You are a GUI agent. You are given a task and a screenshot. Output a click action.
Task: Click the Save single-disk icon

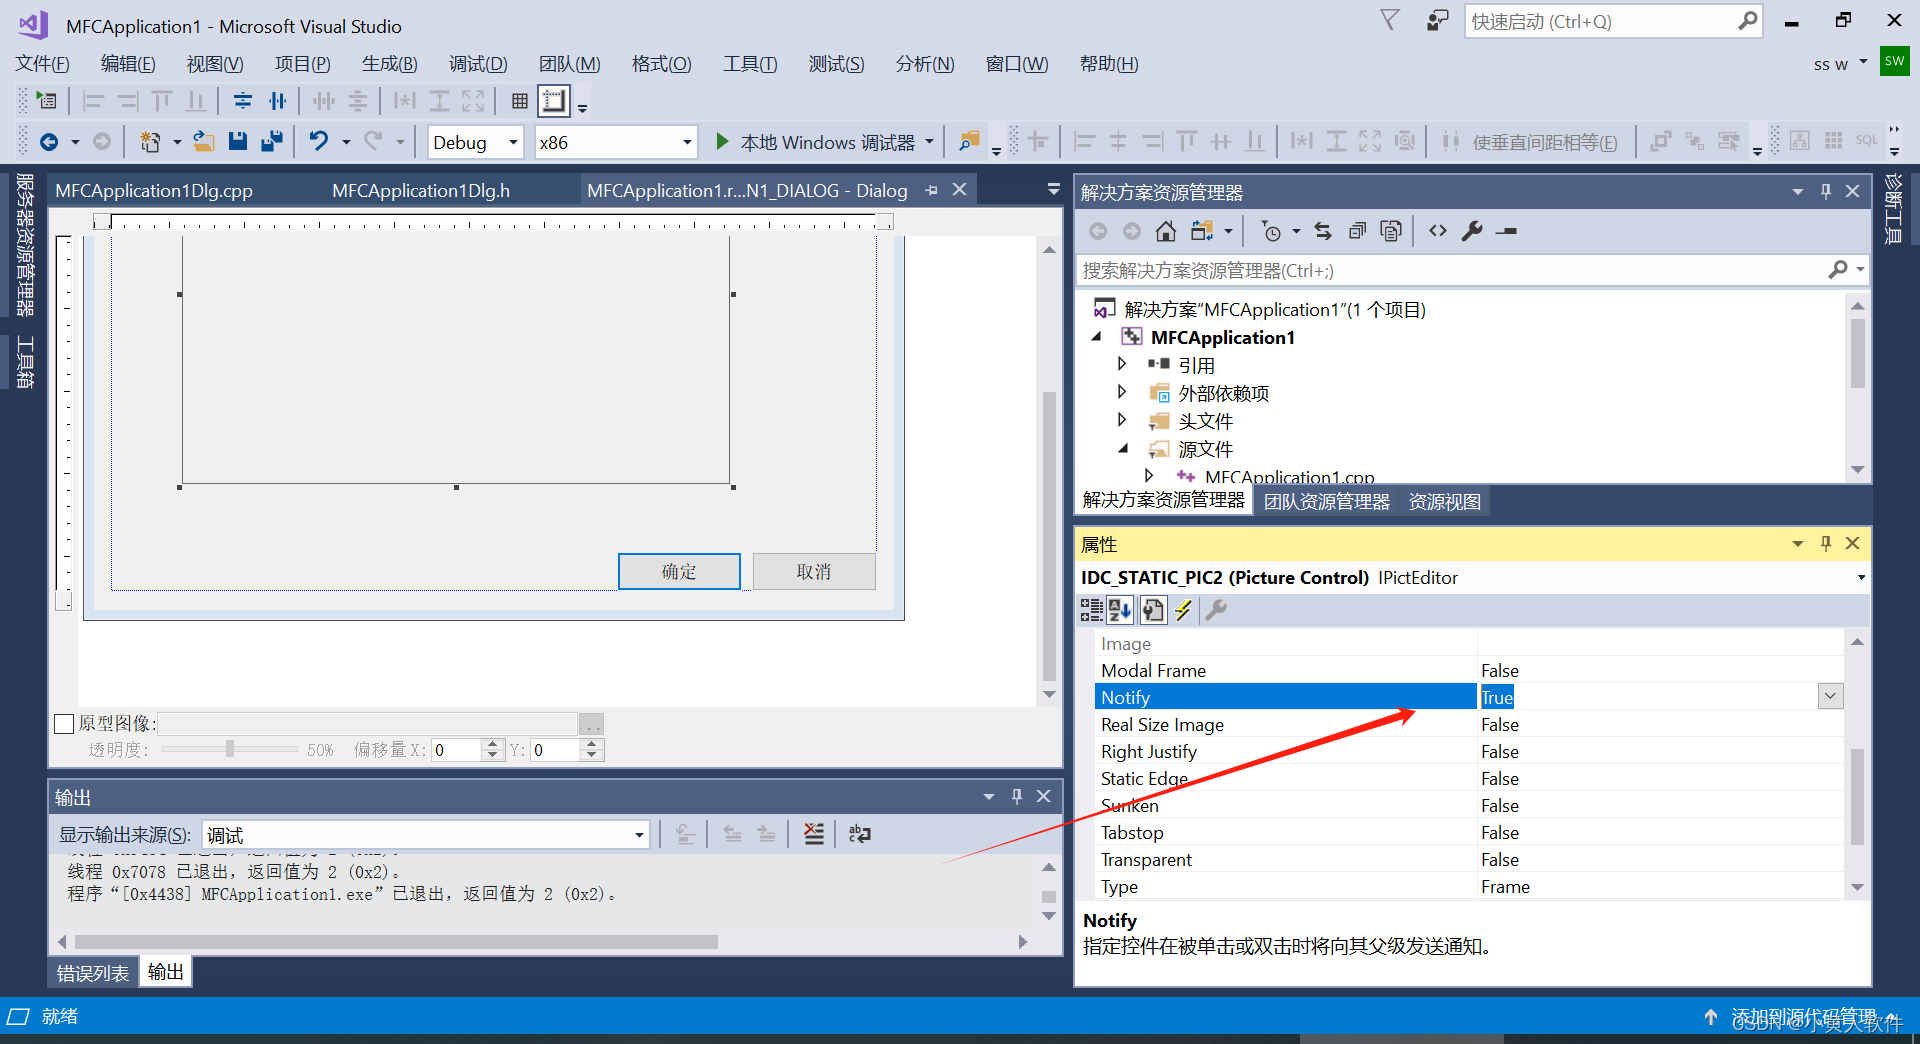click(x=237, y=142)
